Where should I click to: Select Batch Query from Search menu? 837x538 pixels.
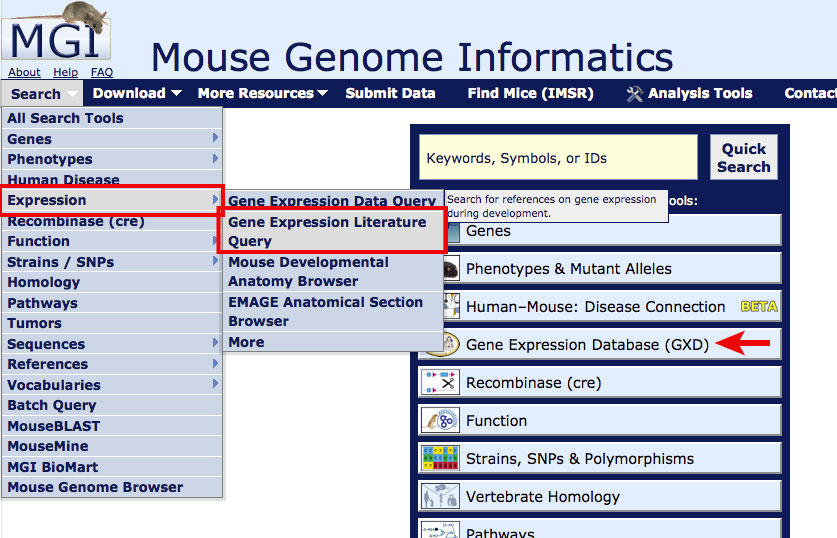[x=52, y=405]
